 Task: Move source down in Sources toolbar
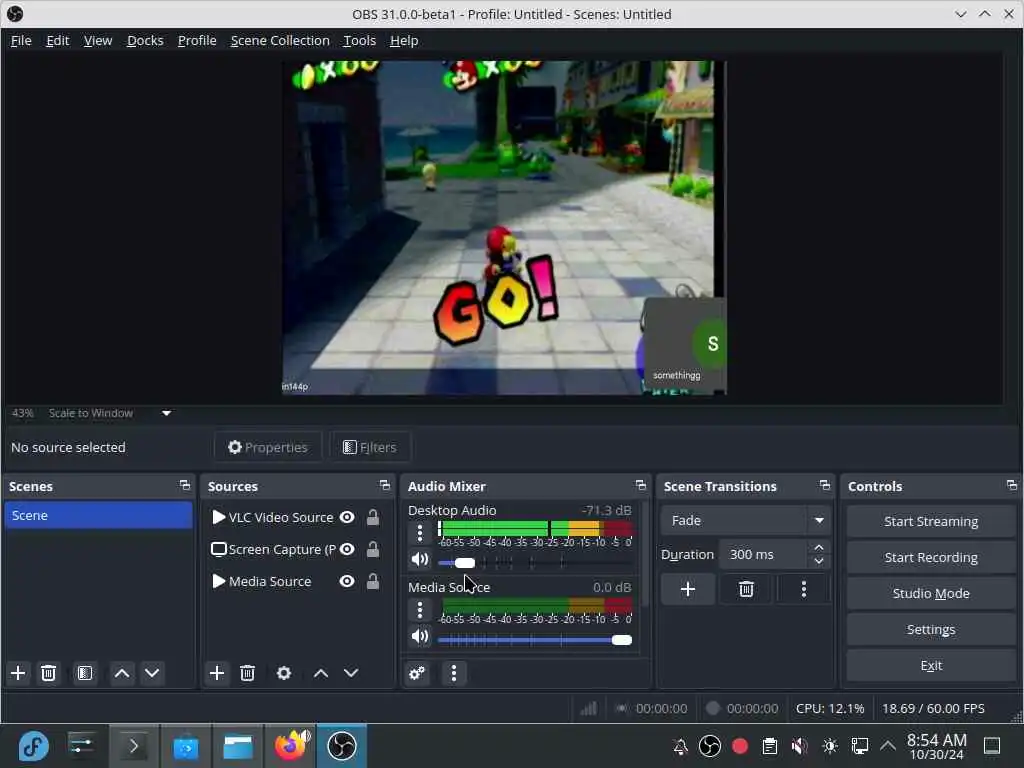[351, 673]
